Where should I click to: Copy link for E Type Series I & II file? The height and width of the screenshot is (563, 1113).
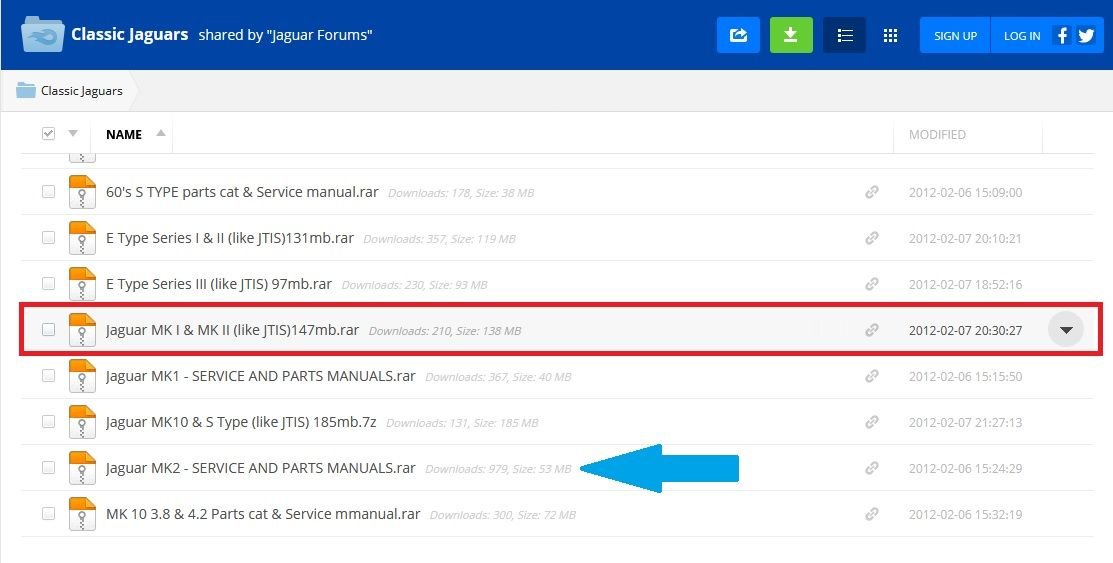click(872, 238)
